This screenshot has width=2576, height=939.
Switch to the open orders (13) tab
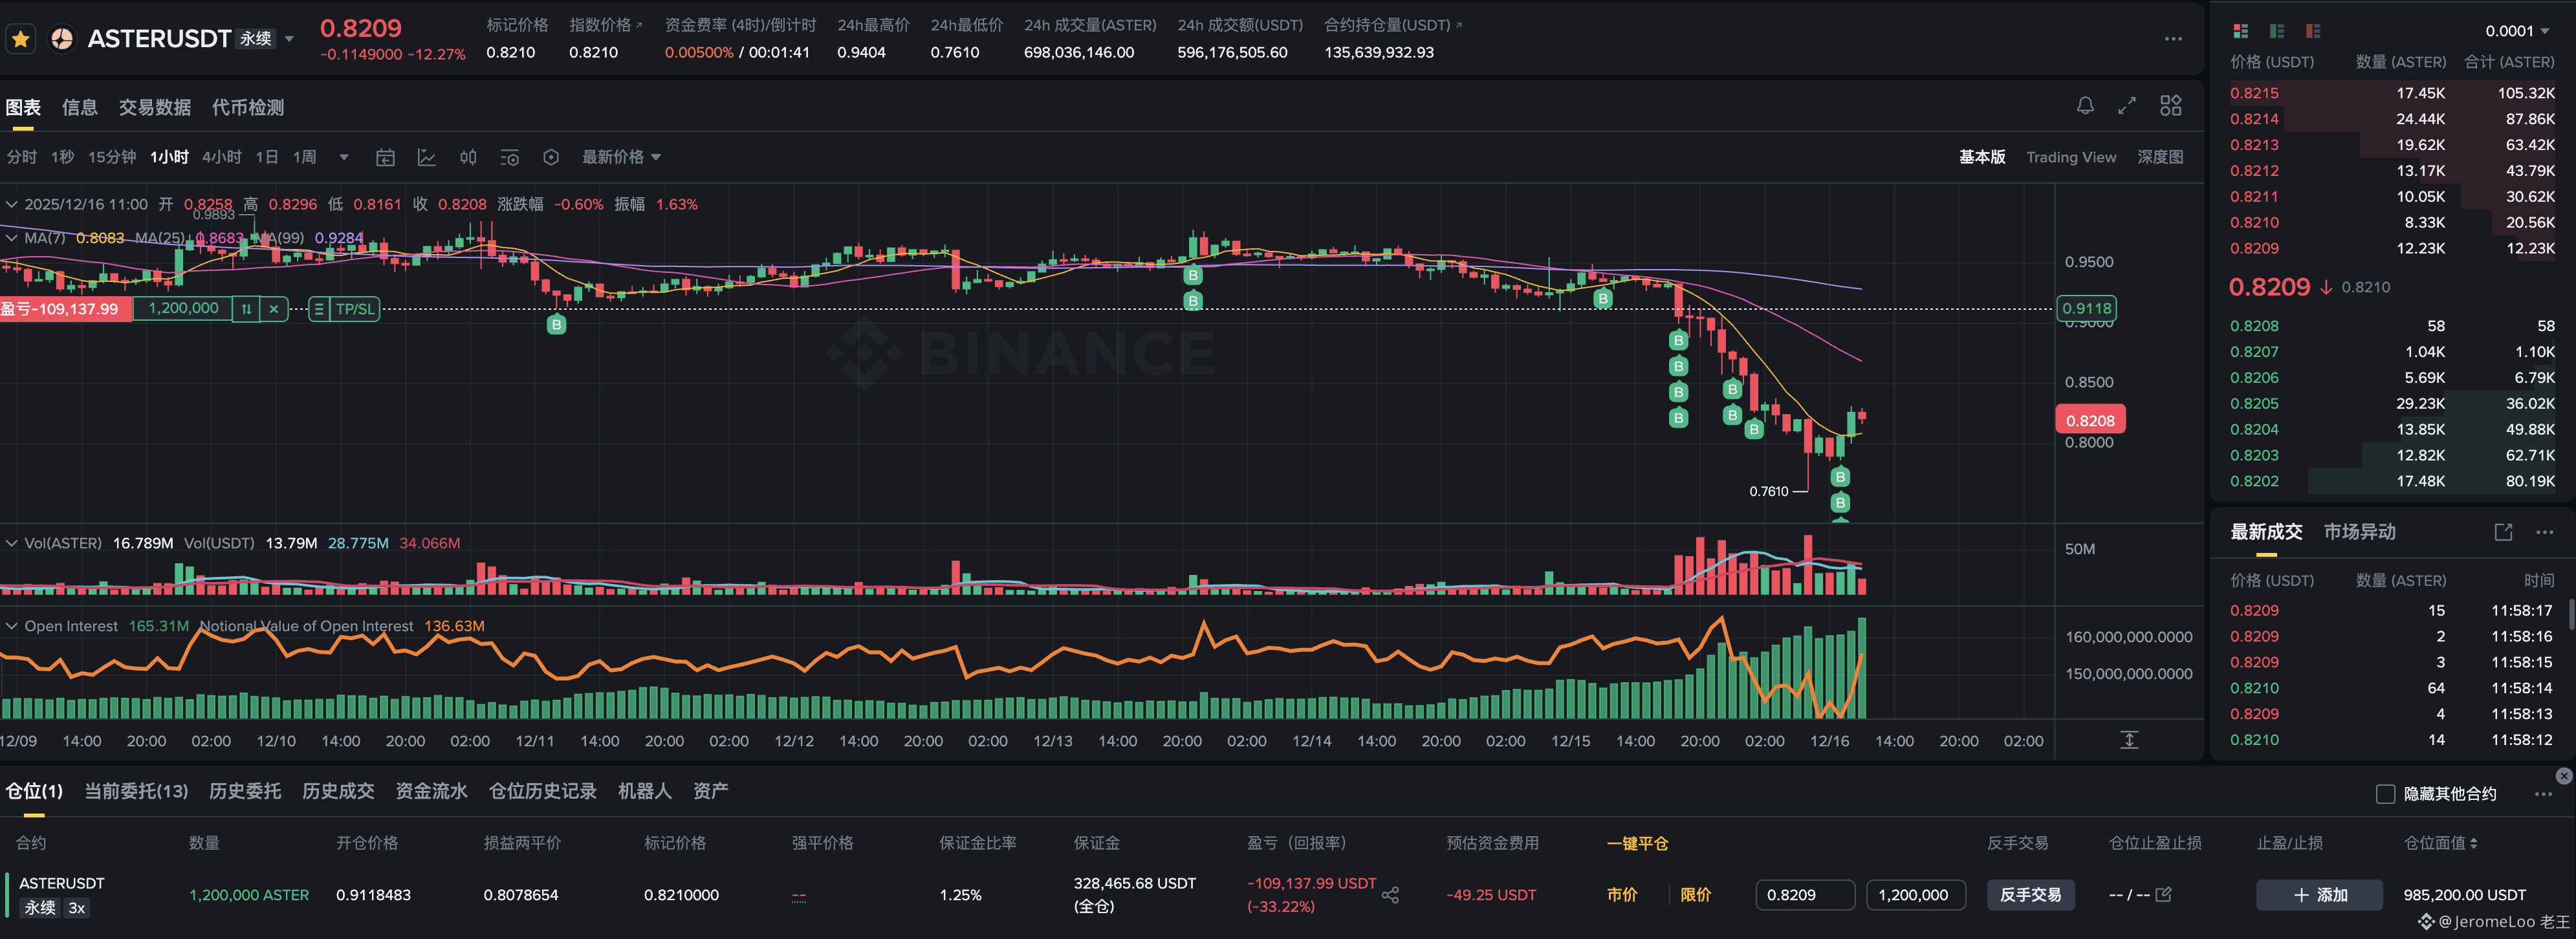136,791
